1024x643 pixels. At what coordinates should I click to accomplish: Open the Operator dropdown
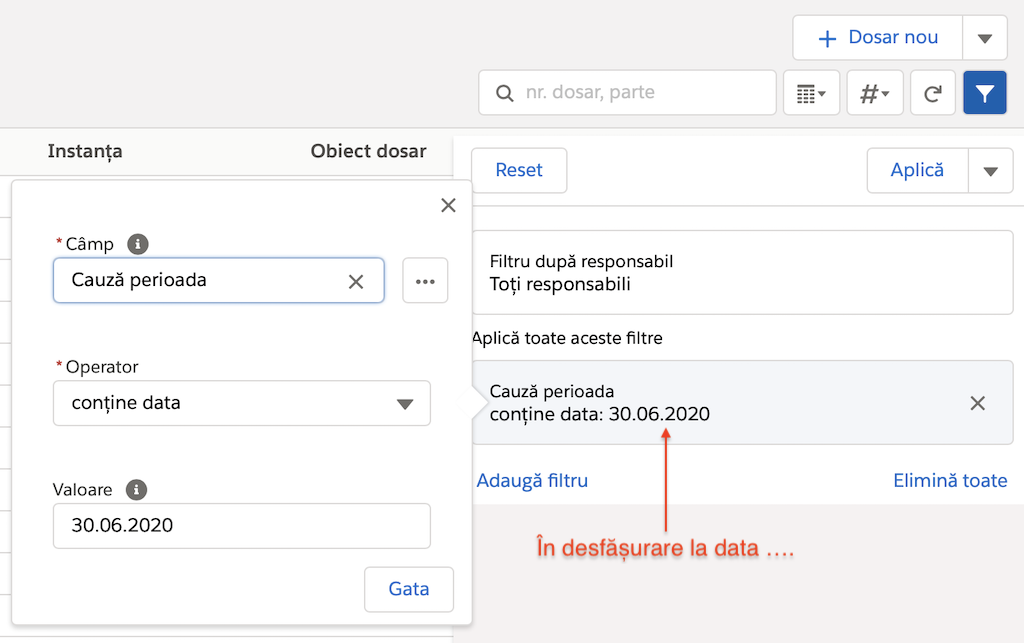[x=241, y=404]
